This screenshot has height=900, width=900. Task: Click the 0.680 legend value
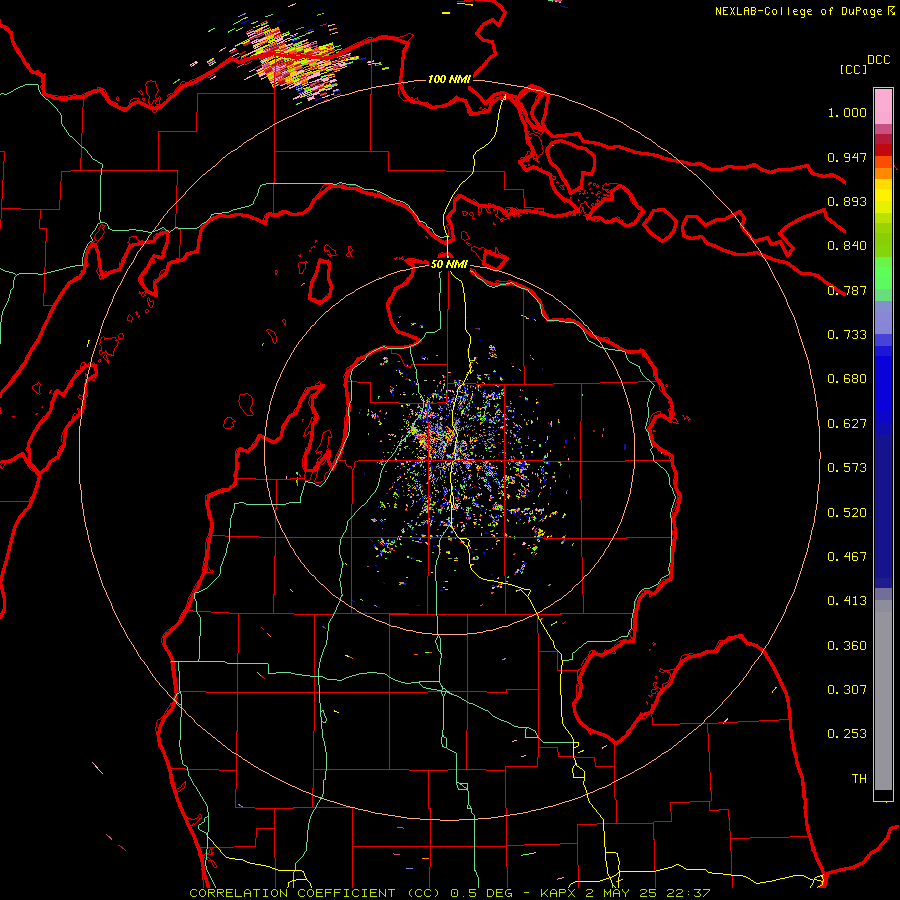click(x=847, y=379)
